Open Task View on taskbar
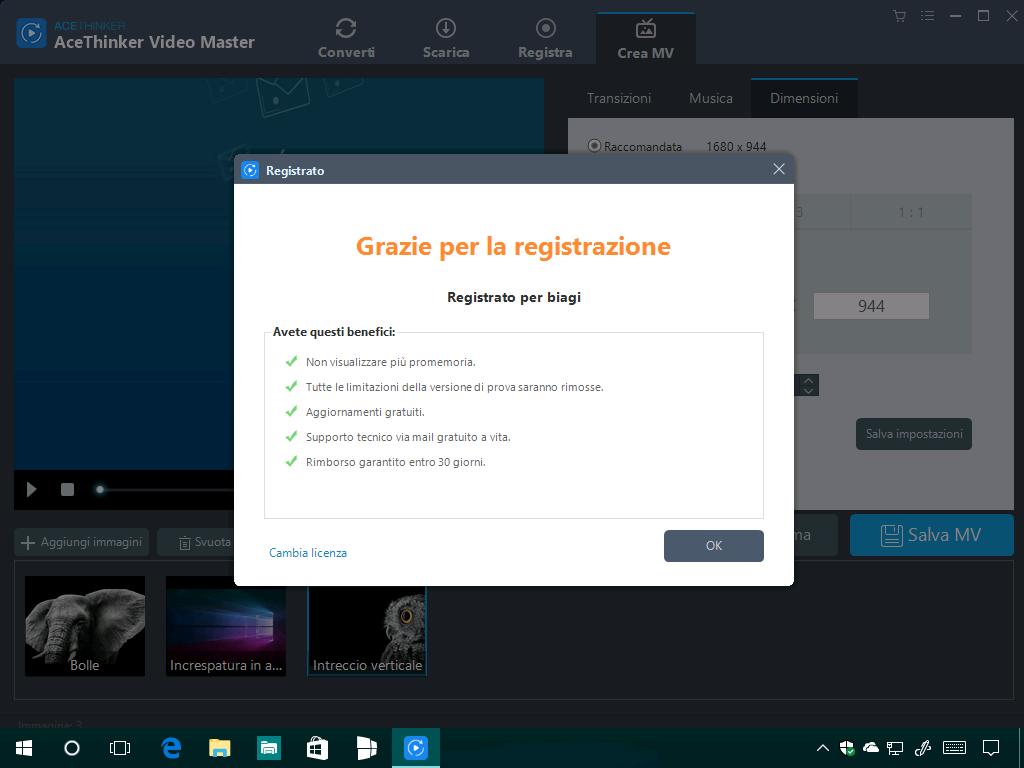 (x=120, y=748)
